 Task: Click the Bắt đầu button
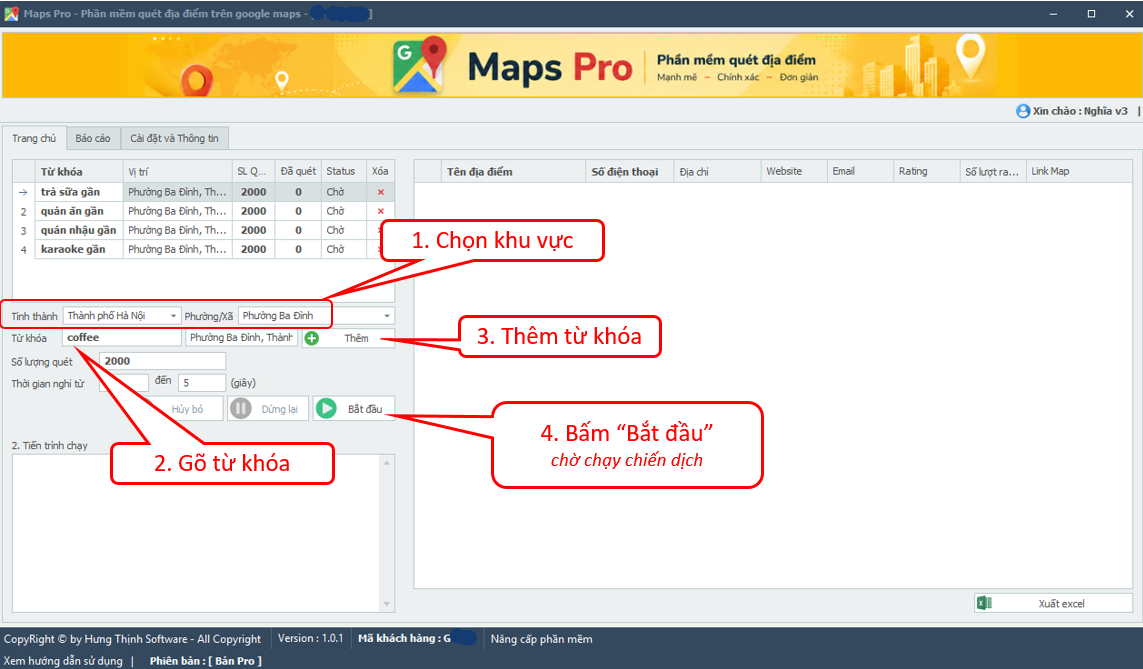354,409
